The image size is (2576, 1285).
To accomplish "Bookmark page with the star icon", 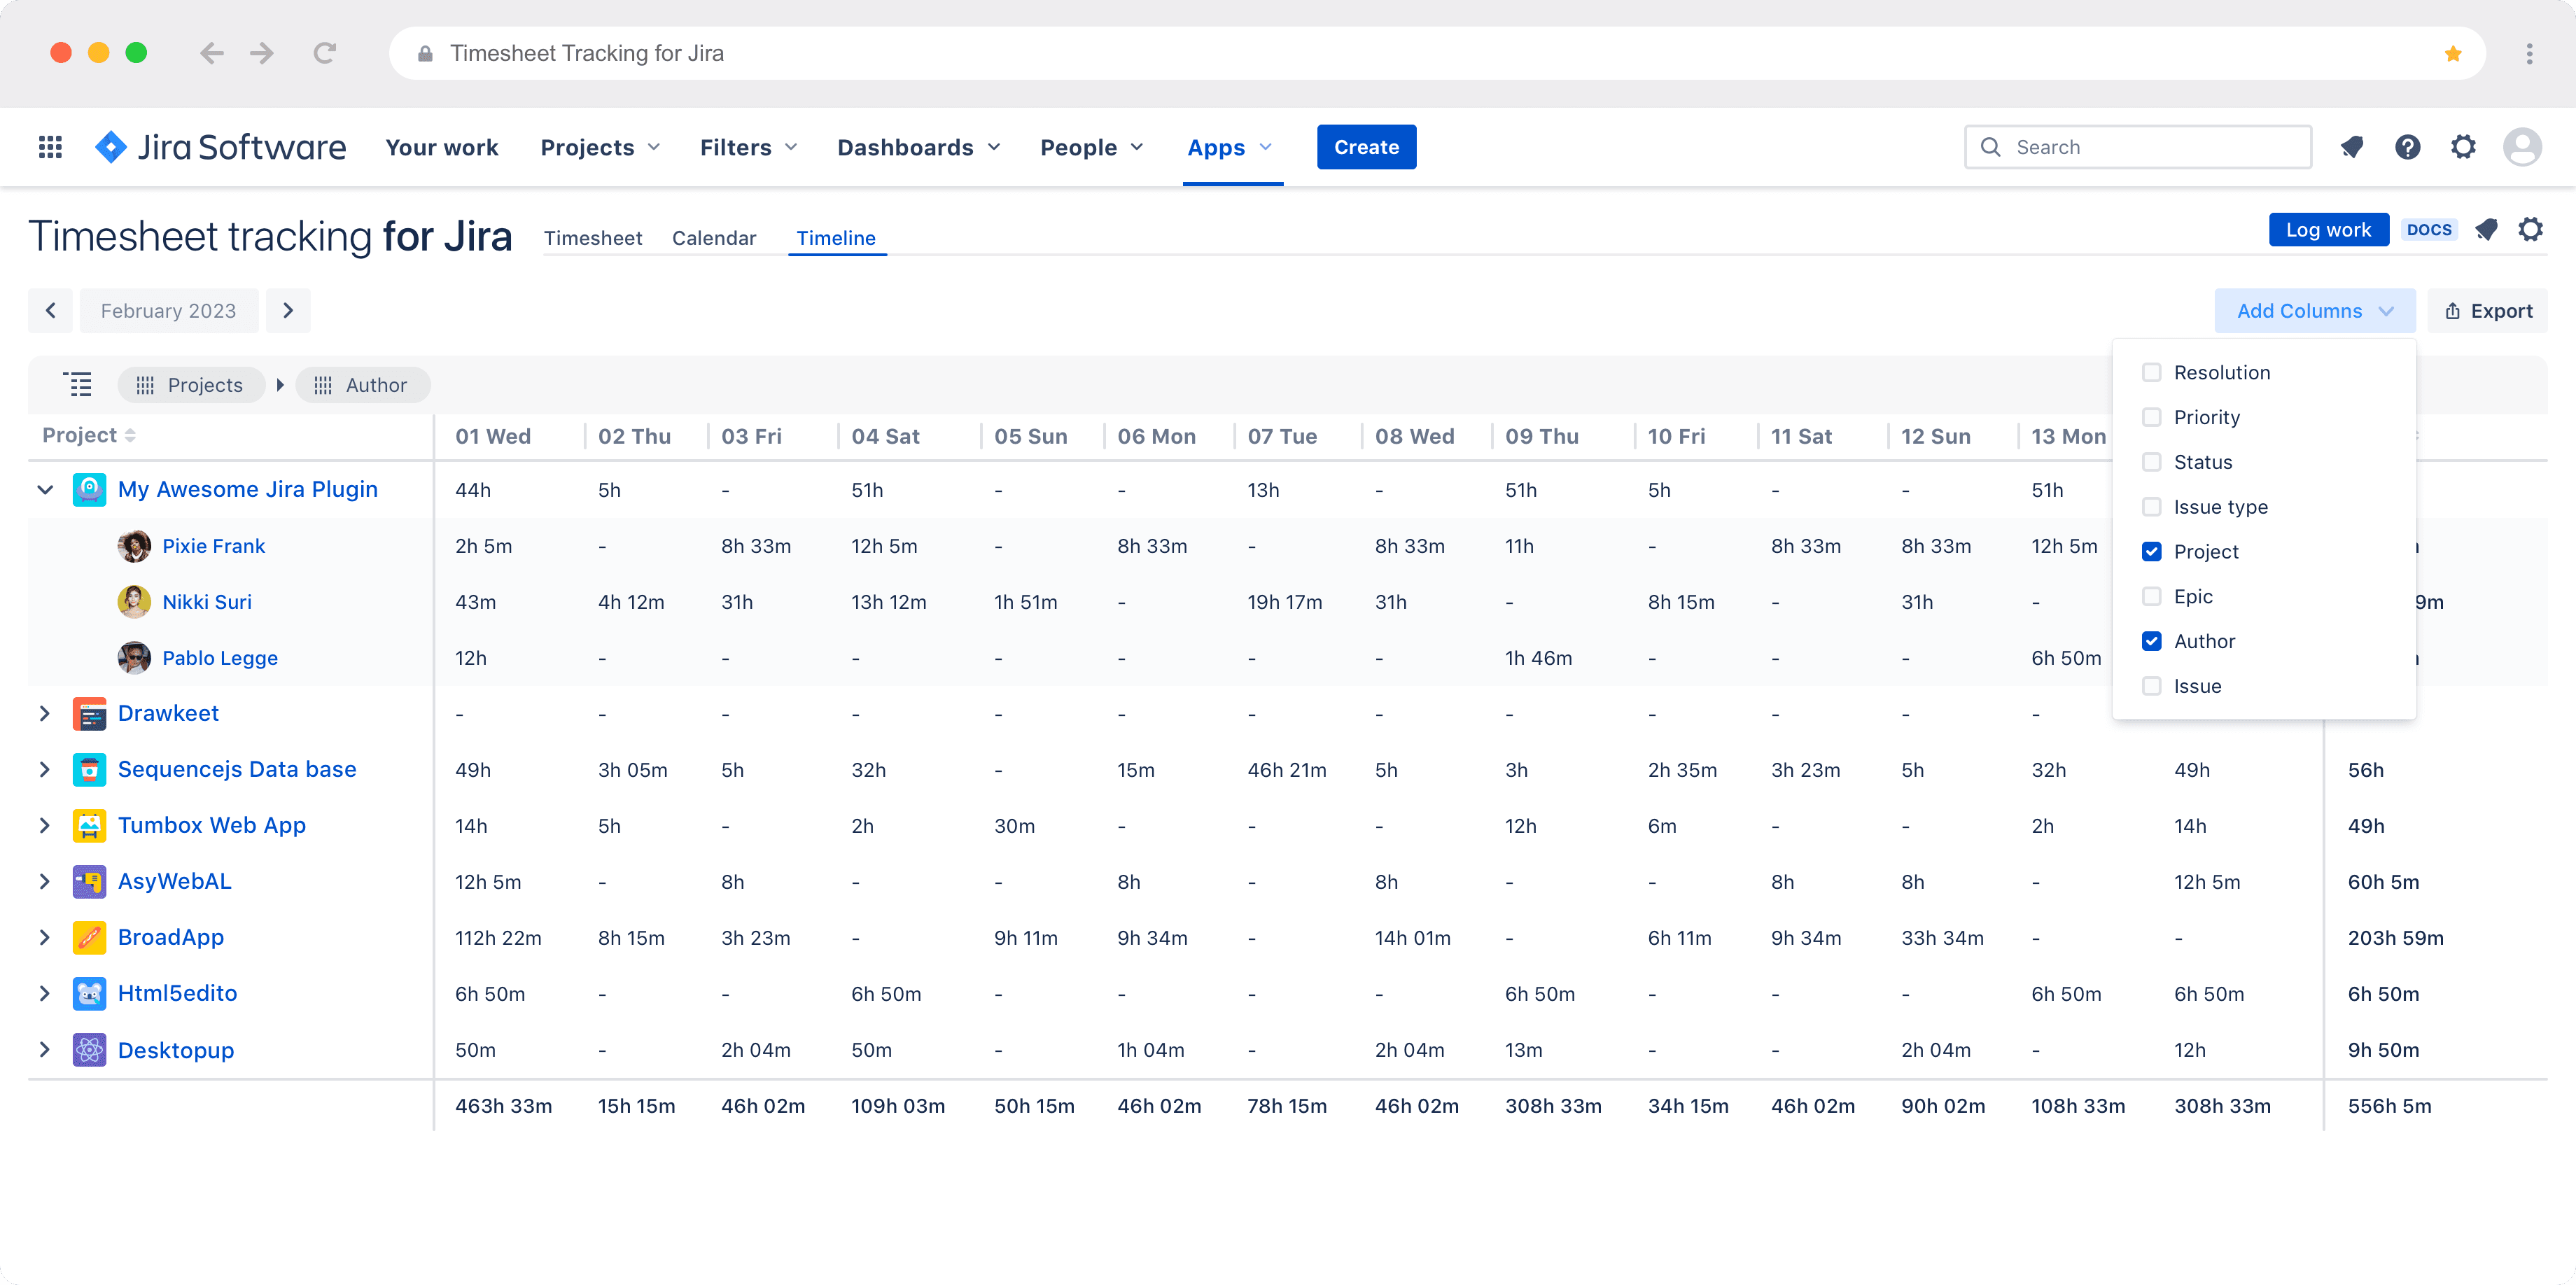I will [2453, 54].
